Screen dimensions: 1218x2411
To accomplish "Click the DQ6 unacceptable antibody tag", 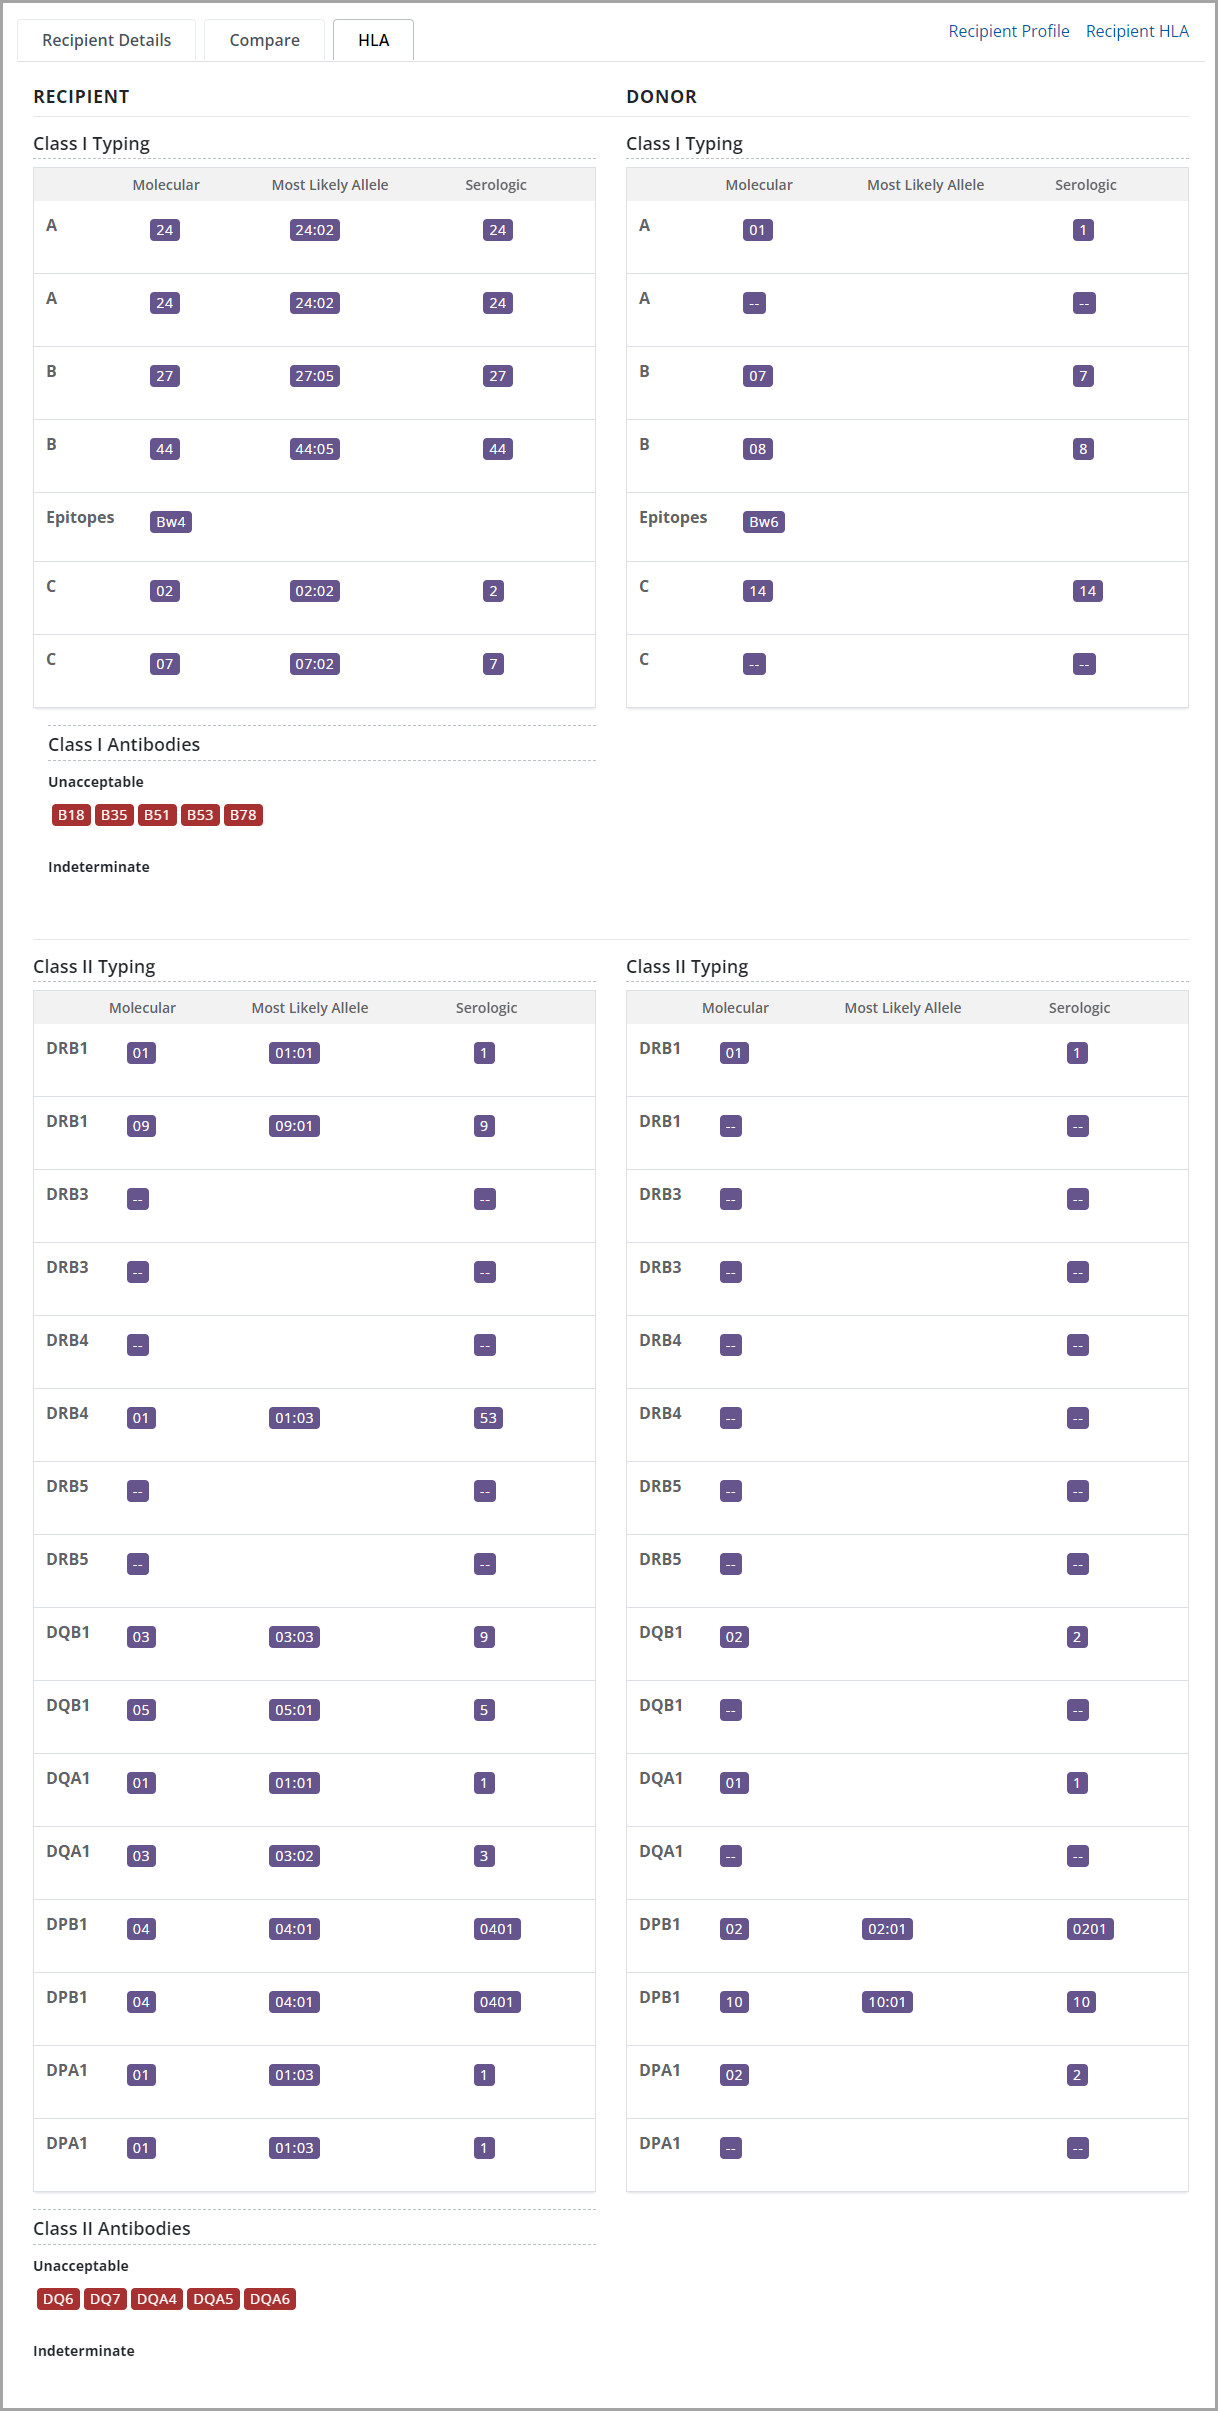I will pos(58,2299).
